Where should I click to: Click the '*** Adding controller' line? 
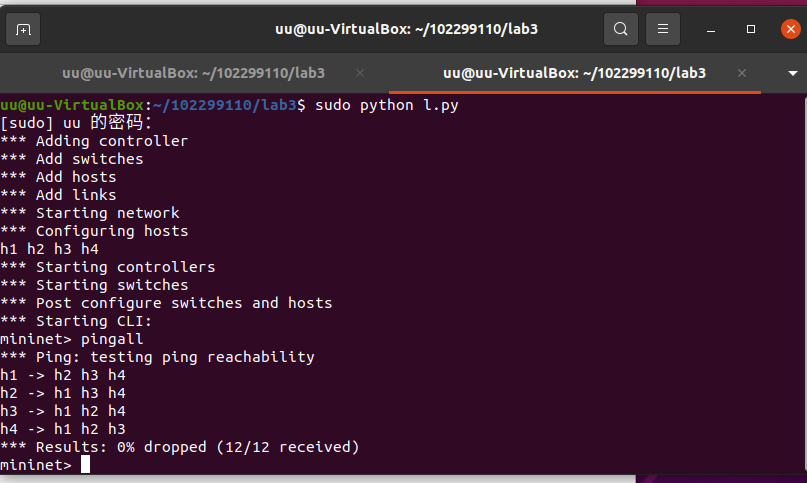click(94, 141)
